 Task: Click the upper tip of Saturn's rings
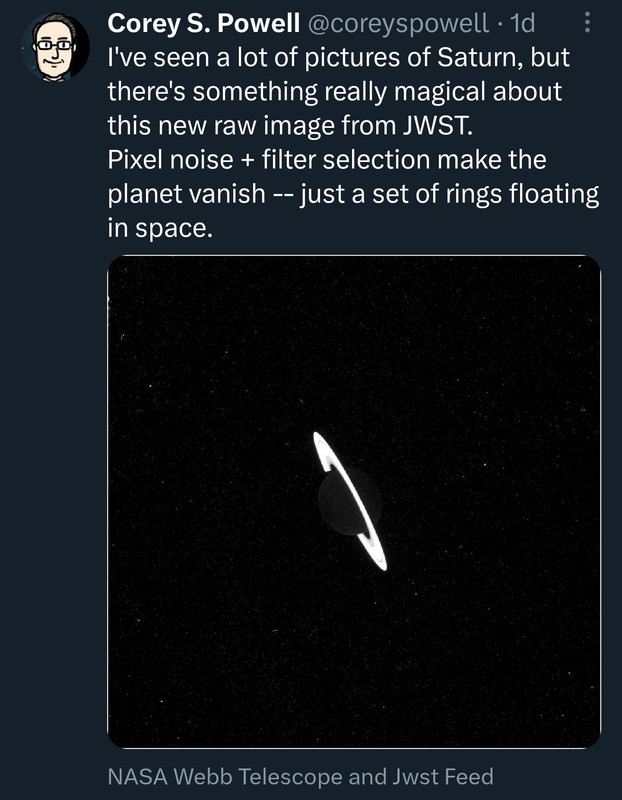coord(319,440)
